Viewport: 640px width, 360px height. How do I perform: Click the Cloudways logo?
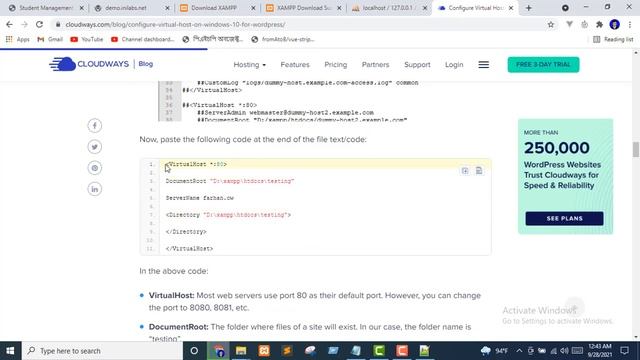(x=89, y=64)
